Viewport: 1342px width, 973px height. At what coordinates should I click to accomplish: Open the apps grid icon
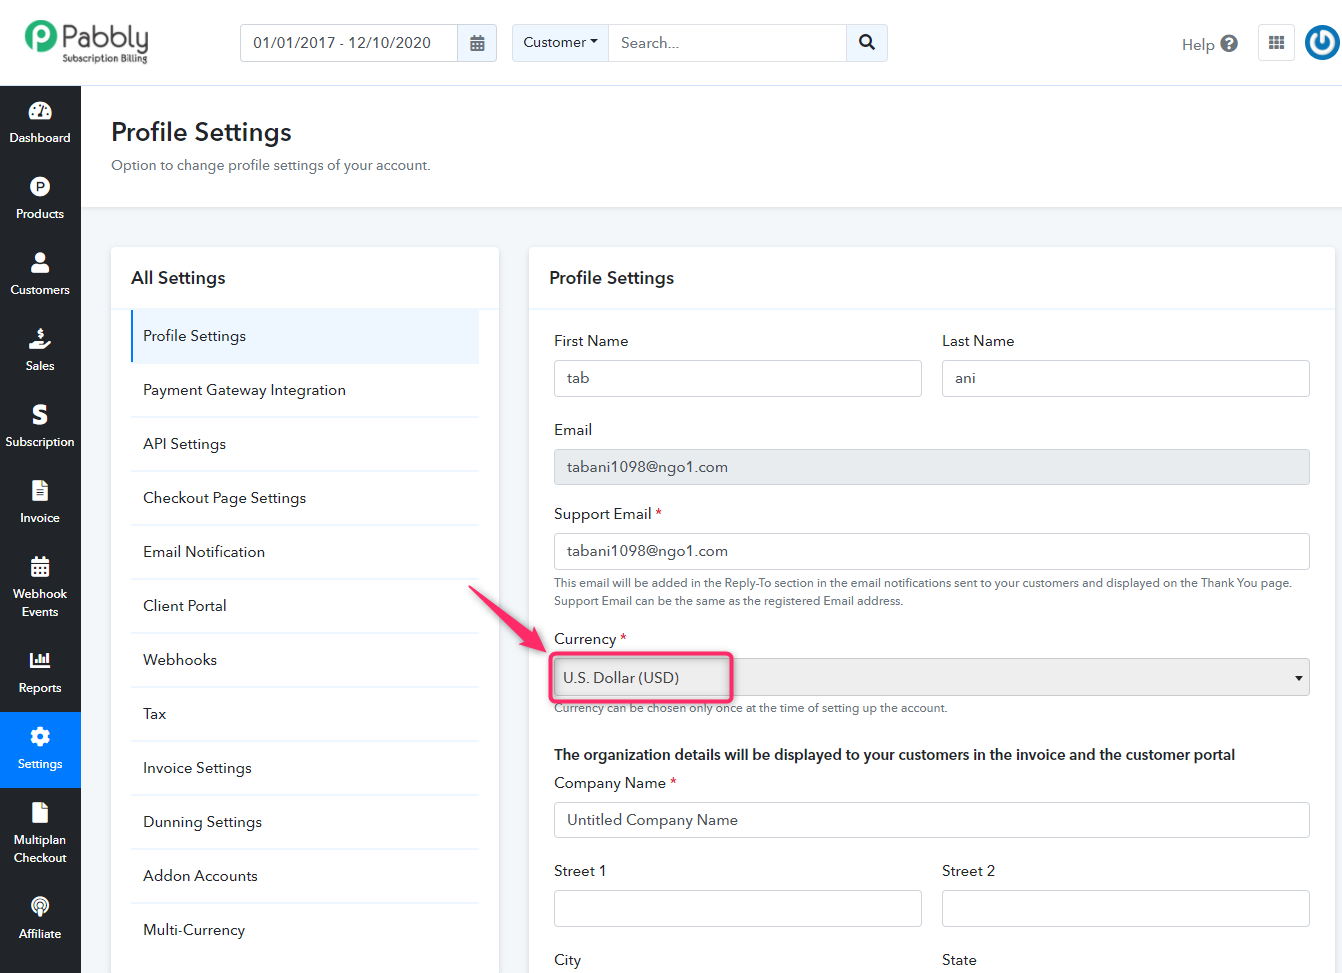(x=1276, y=43)
